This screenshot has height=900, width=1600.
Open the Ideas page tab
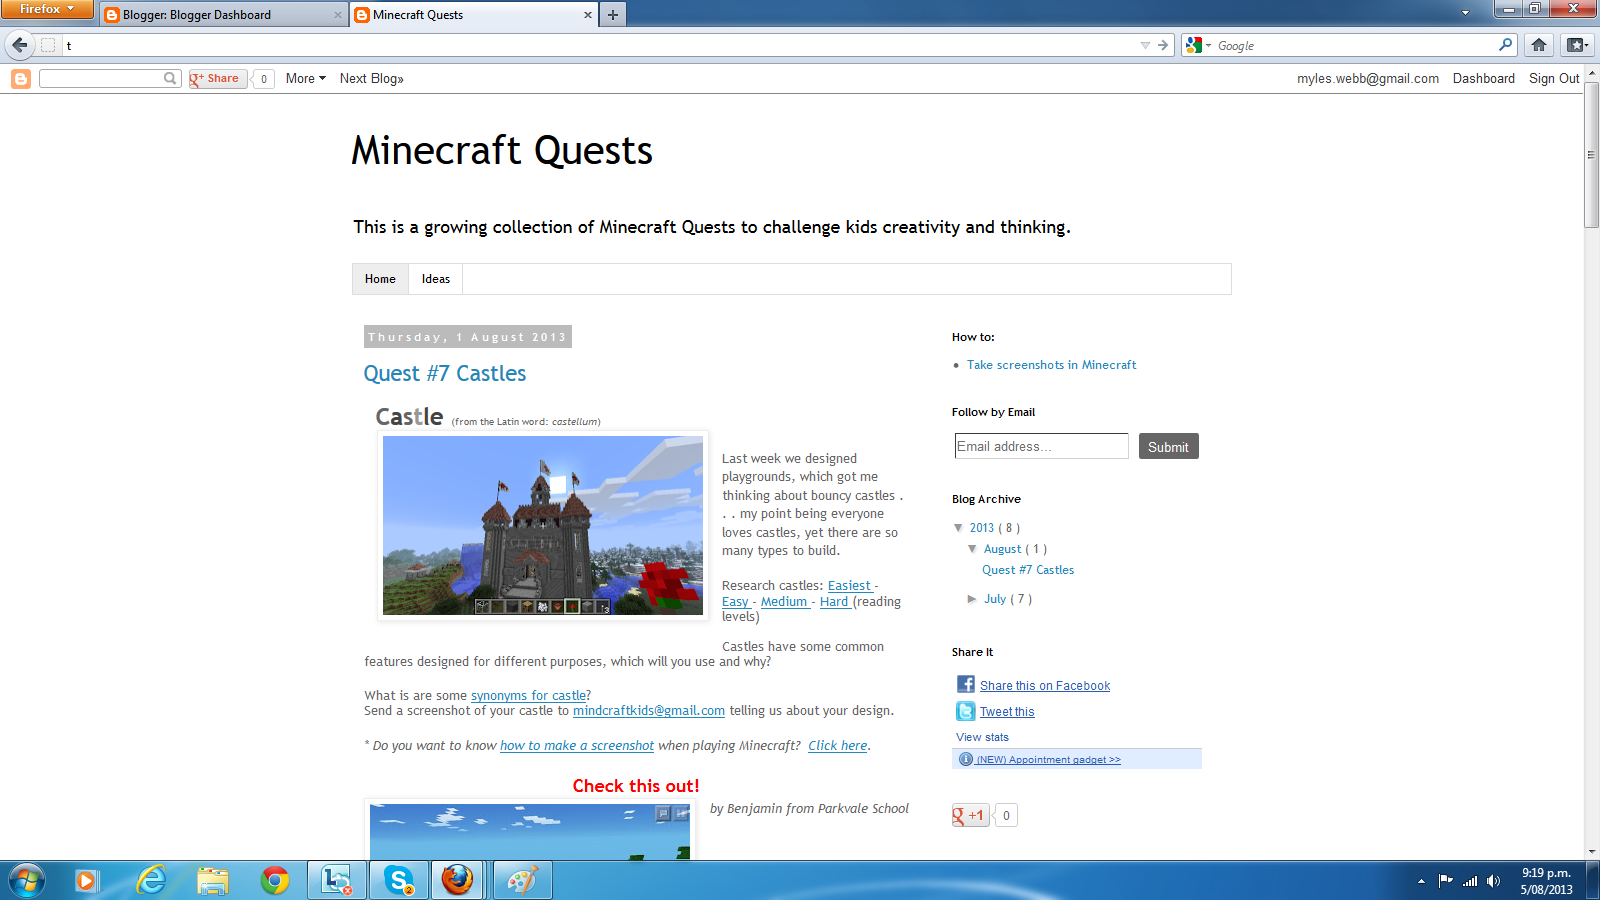pyautogui.click(x=436, y=279)
